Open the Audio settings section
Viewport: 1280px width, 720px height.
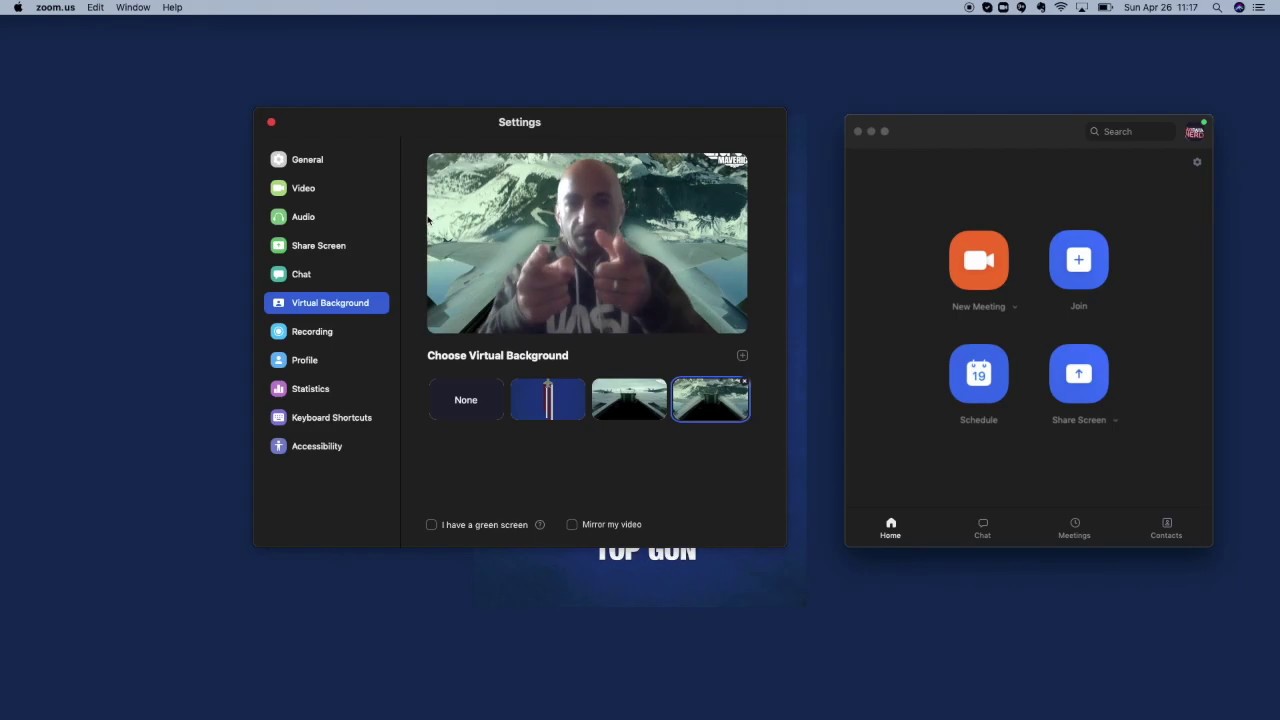[326, 217]
